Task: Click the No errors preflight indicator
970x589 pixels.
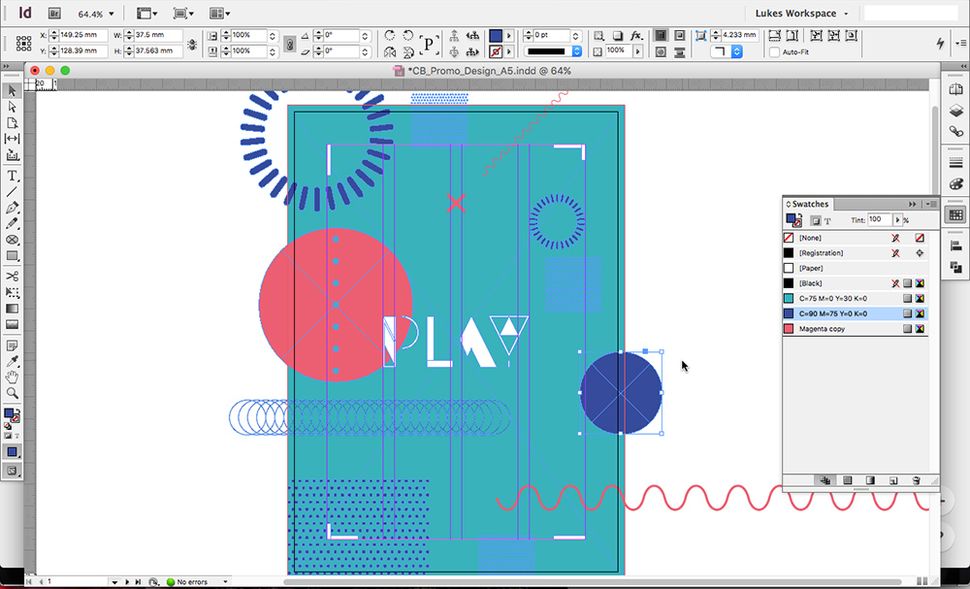Action: (190, 580)
